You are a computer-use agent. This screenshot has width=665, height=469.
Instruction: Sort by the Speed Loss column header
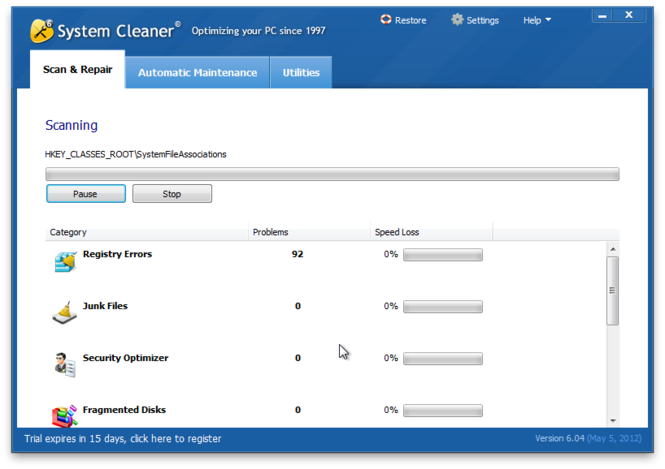click(x=431, y=232)
